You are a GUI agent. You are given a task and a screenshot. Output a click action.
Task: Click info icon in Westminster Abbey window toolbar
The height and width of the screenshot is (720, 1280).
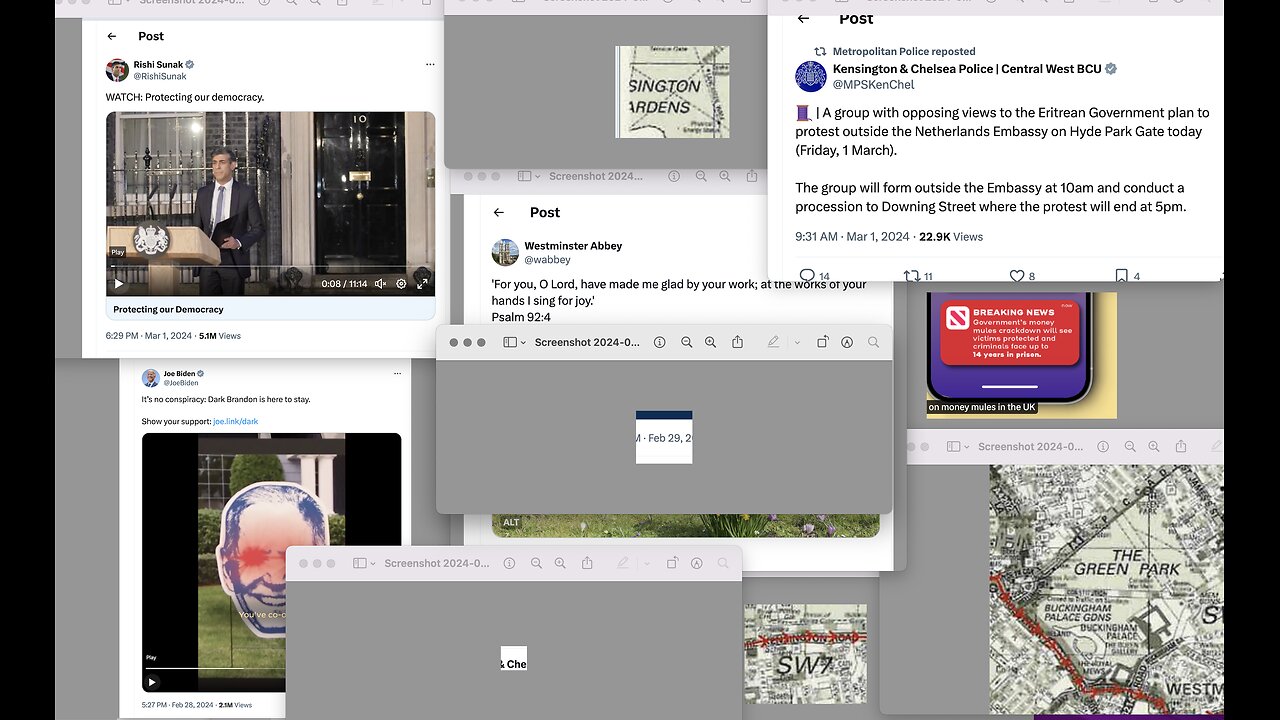pyautogui.click(x=674, y=176)
